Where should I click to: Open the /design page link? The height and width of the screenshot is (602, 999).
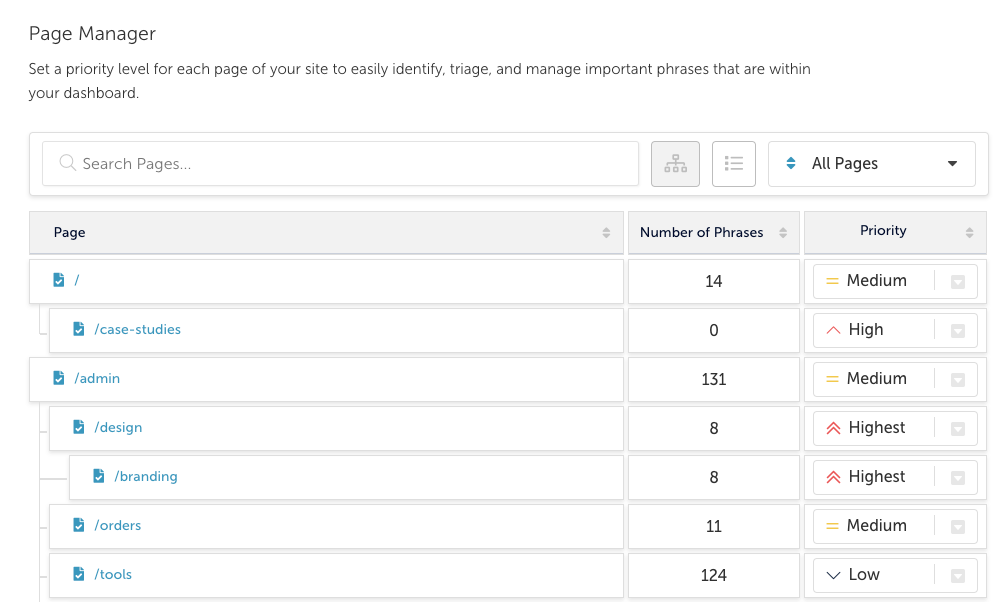click(x=118, y=427)
